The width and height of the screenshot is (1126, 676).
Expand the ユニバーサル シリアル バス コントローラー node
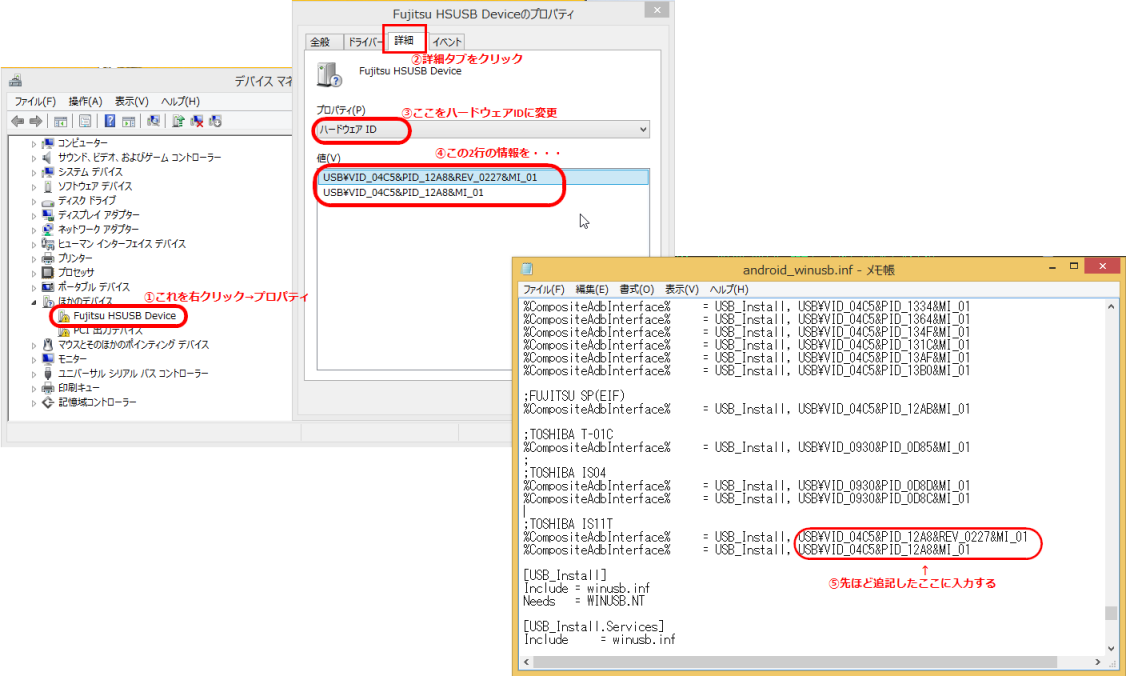pyautogui.click(x=34, y=374)
